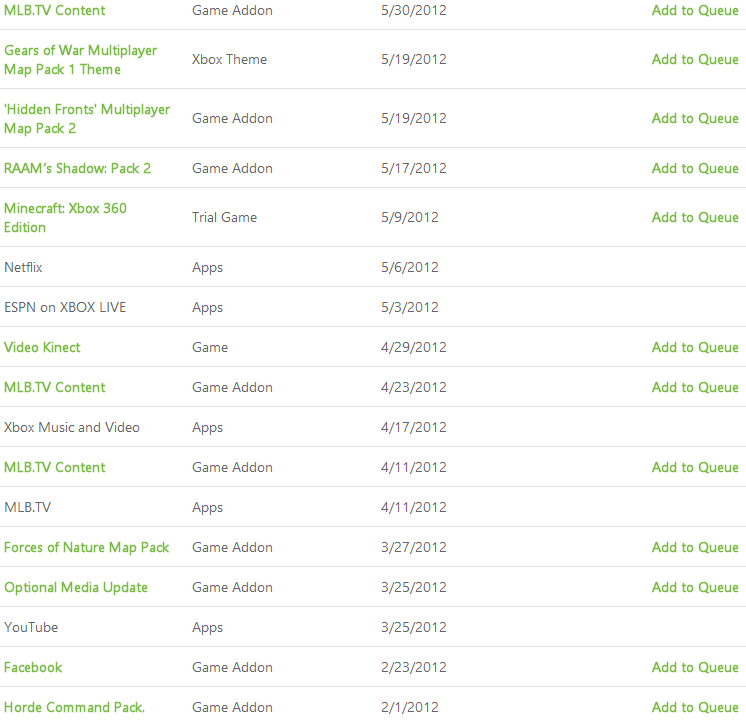Open the MLB.TV Content link dated 4/11/2012

(x=55, y=467)
